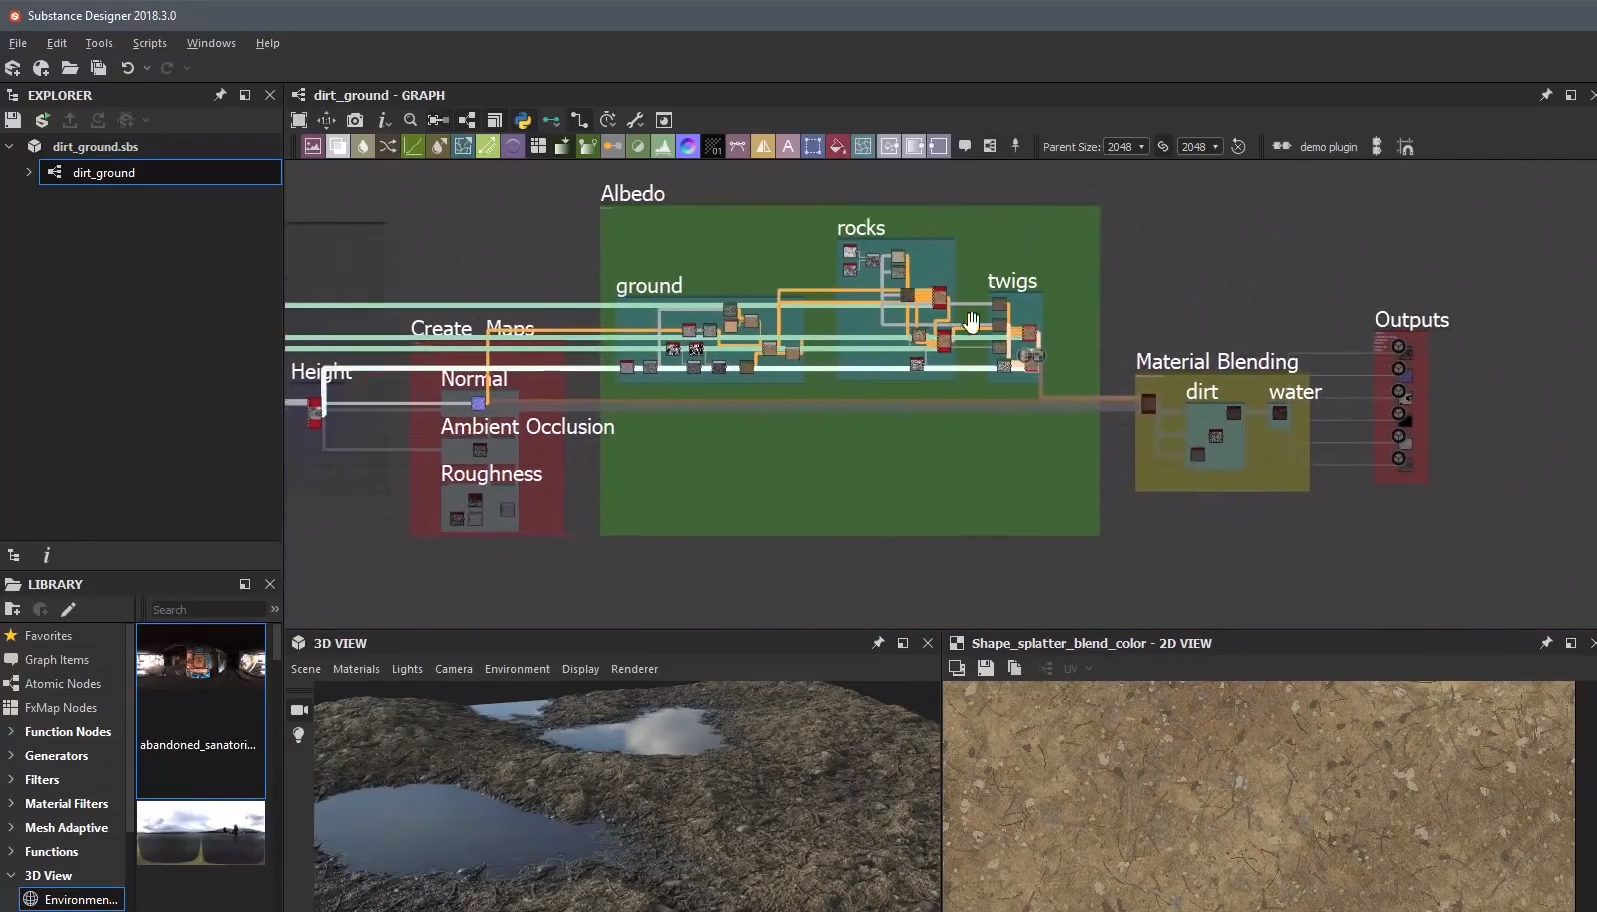Select the abandoned_sanatorium environment thumbnail
The image size is (1597, 912).
tap(201, 710)
